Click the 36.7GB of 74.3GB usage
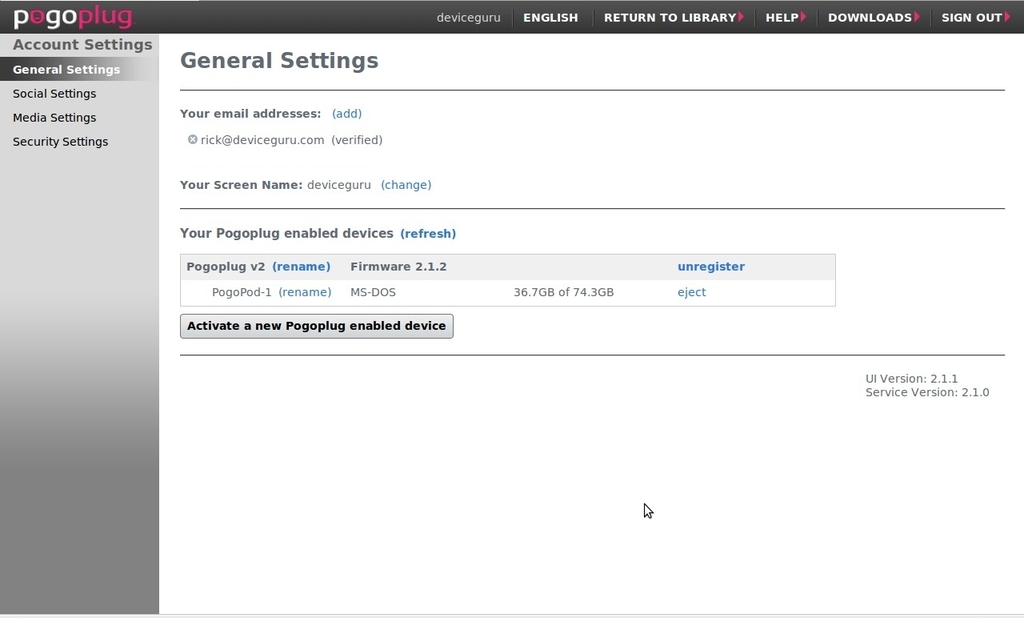This screenshot has height=618, width=1024. pos(564,292)
